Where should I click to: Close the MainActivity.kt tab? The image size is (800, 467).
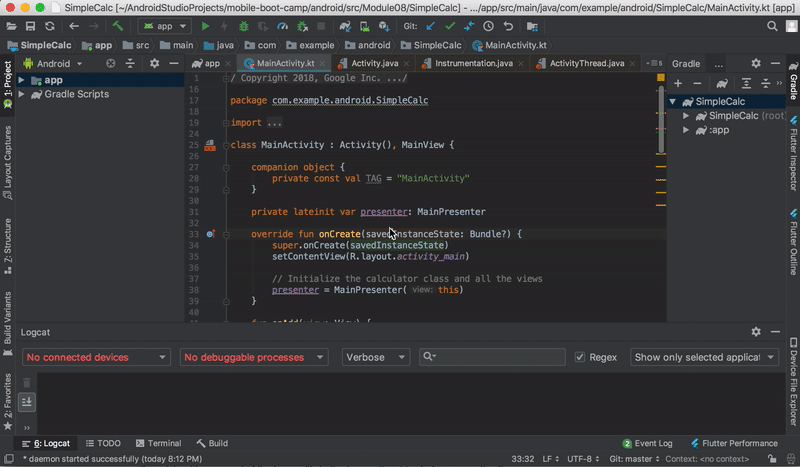pos(322,63)
